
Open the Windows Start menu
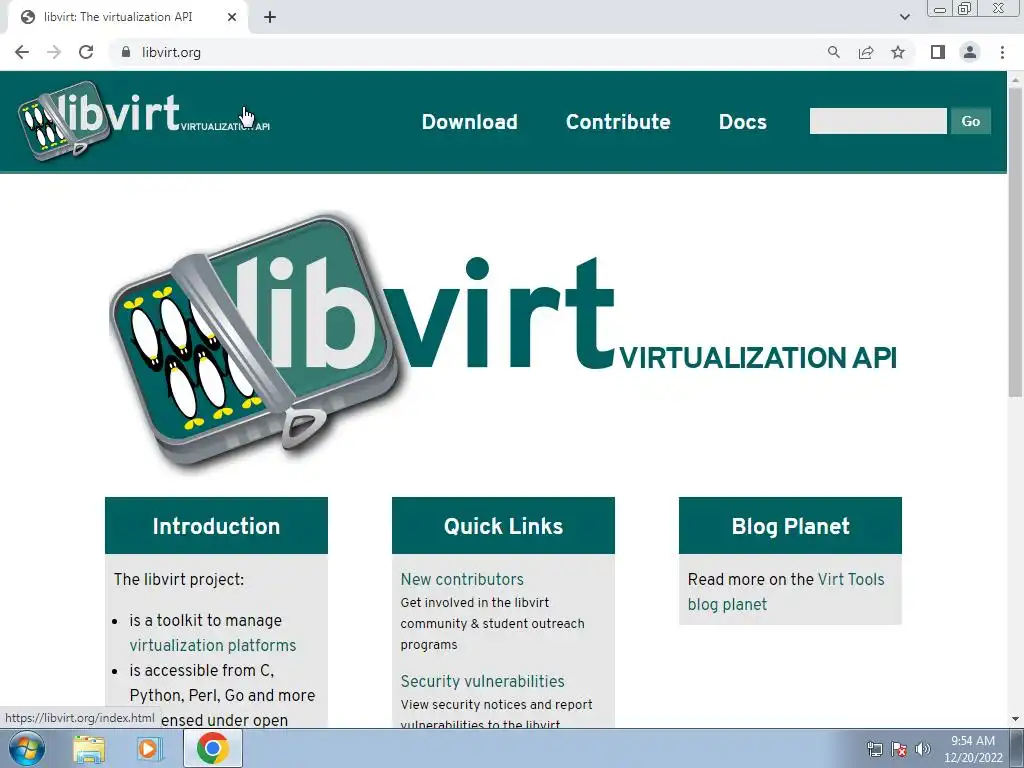tap(26, 748)
